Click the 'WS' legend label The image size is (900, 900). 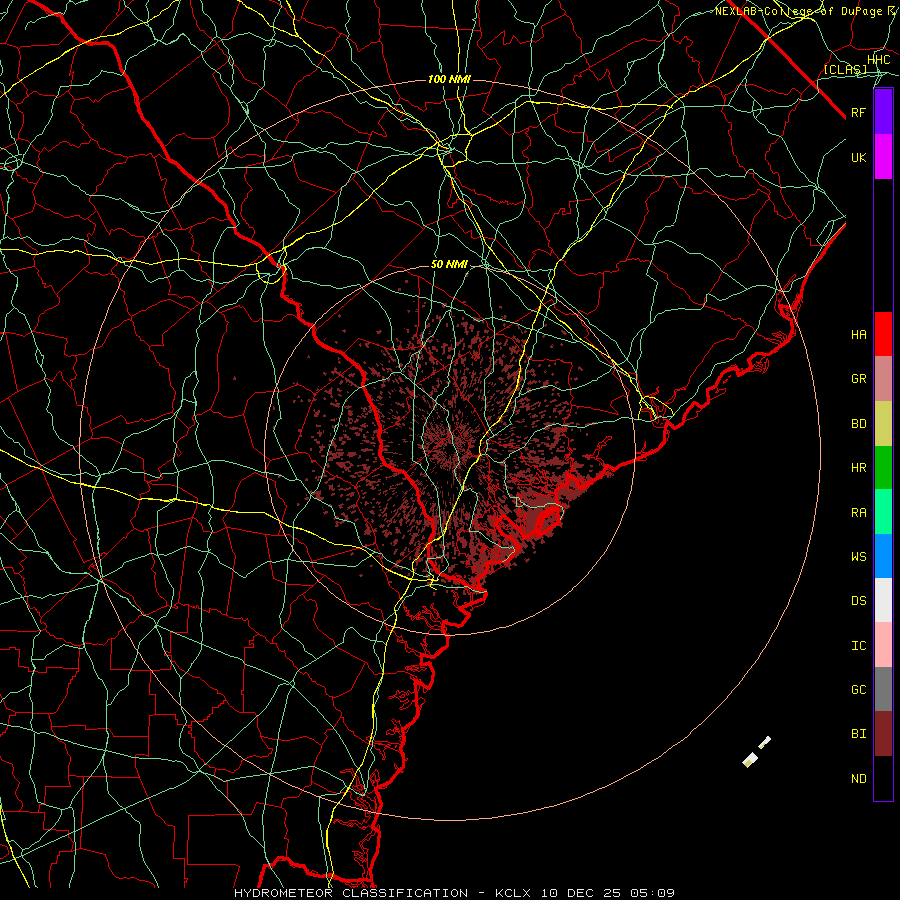(x=858, y=556)
